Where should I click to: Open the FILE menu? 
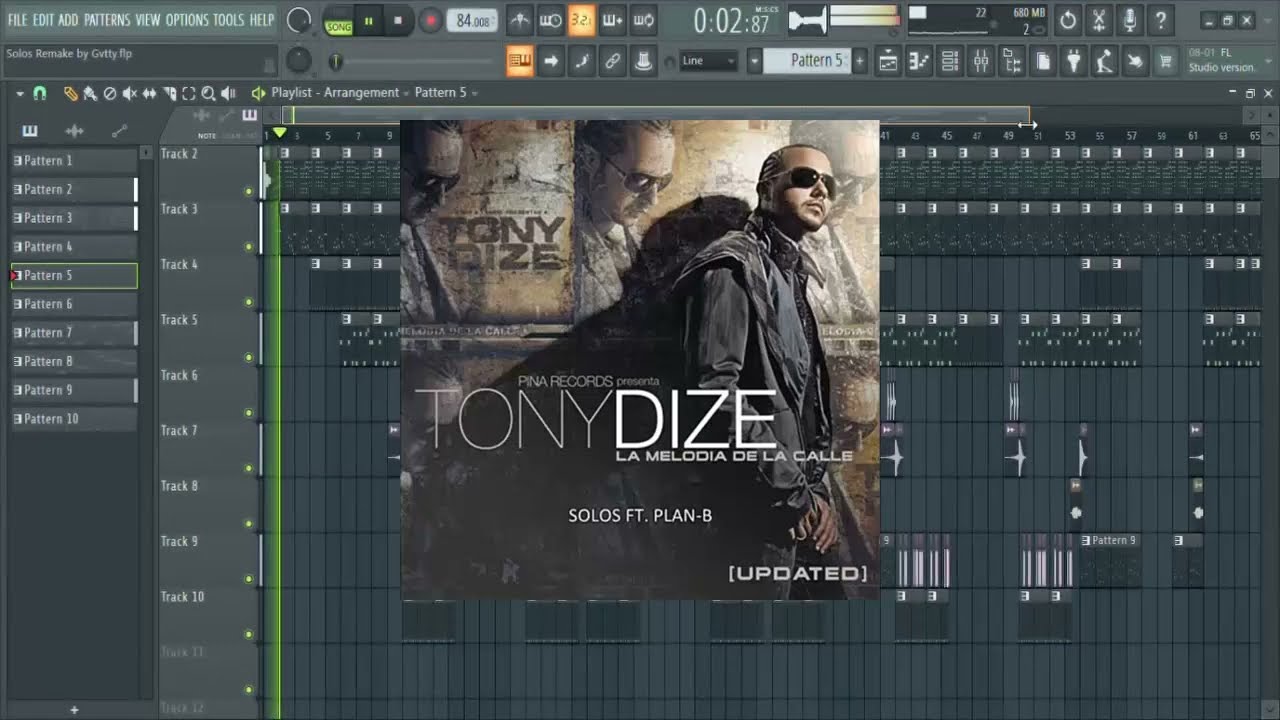pos(17,20)
